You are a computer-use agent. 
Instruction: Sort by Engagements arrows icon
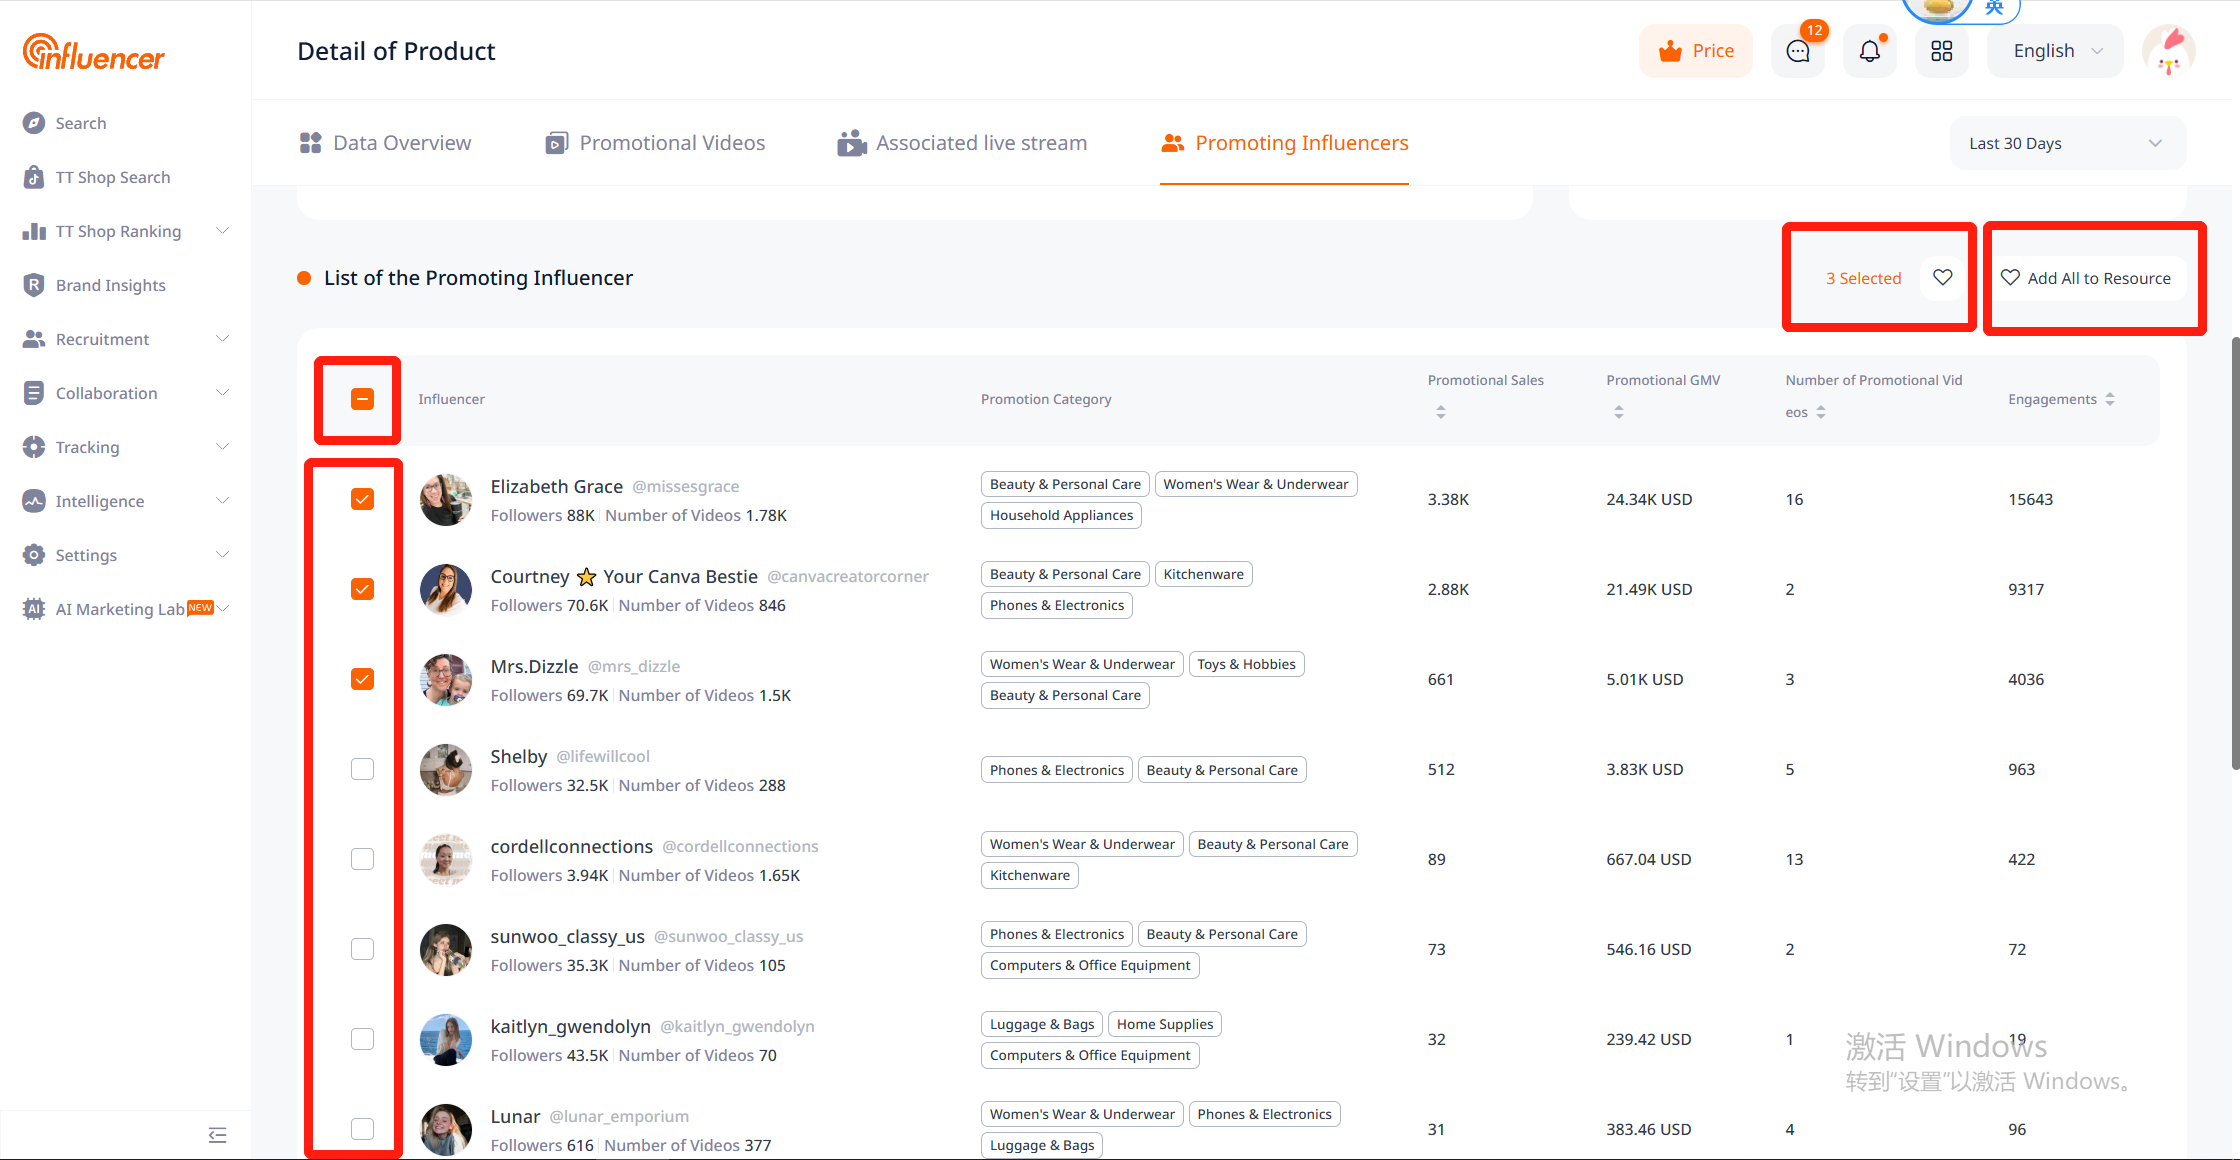coord(2110,399)
